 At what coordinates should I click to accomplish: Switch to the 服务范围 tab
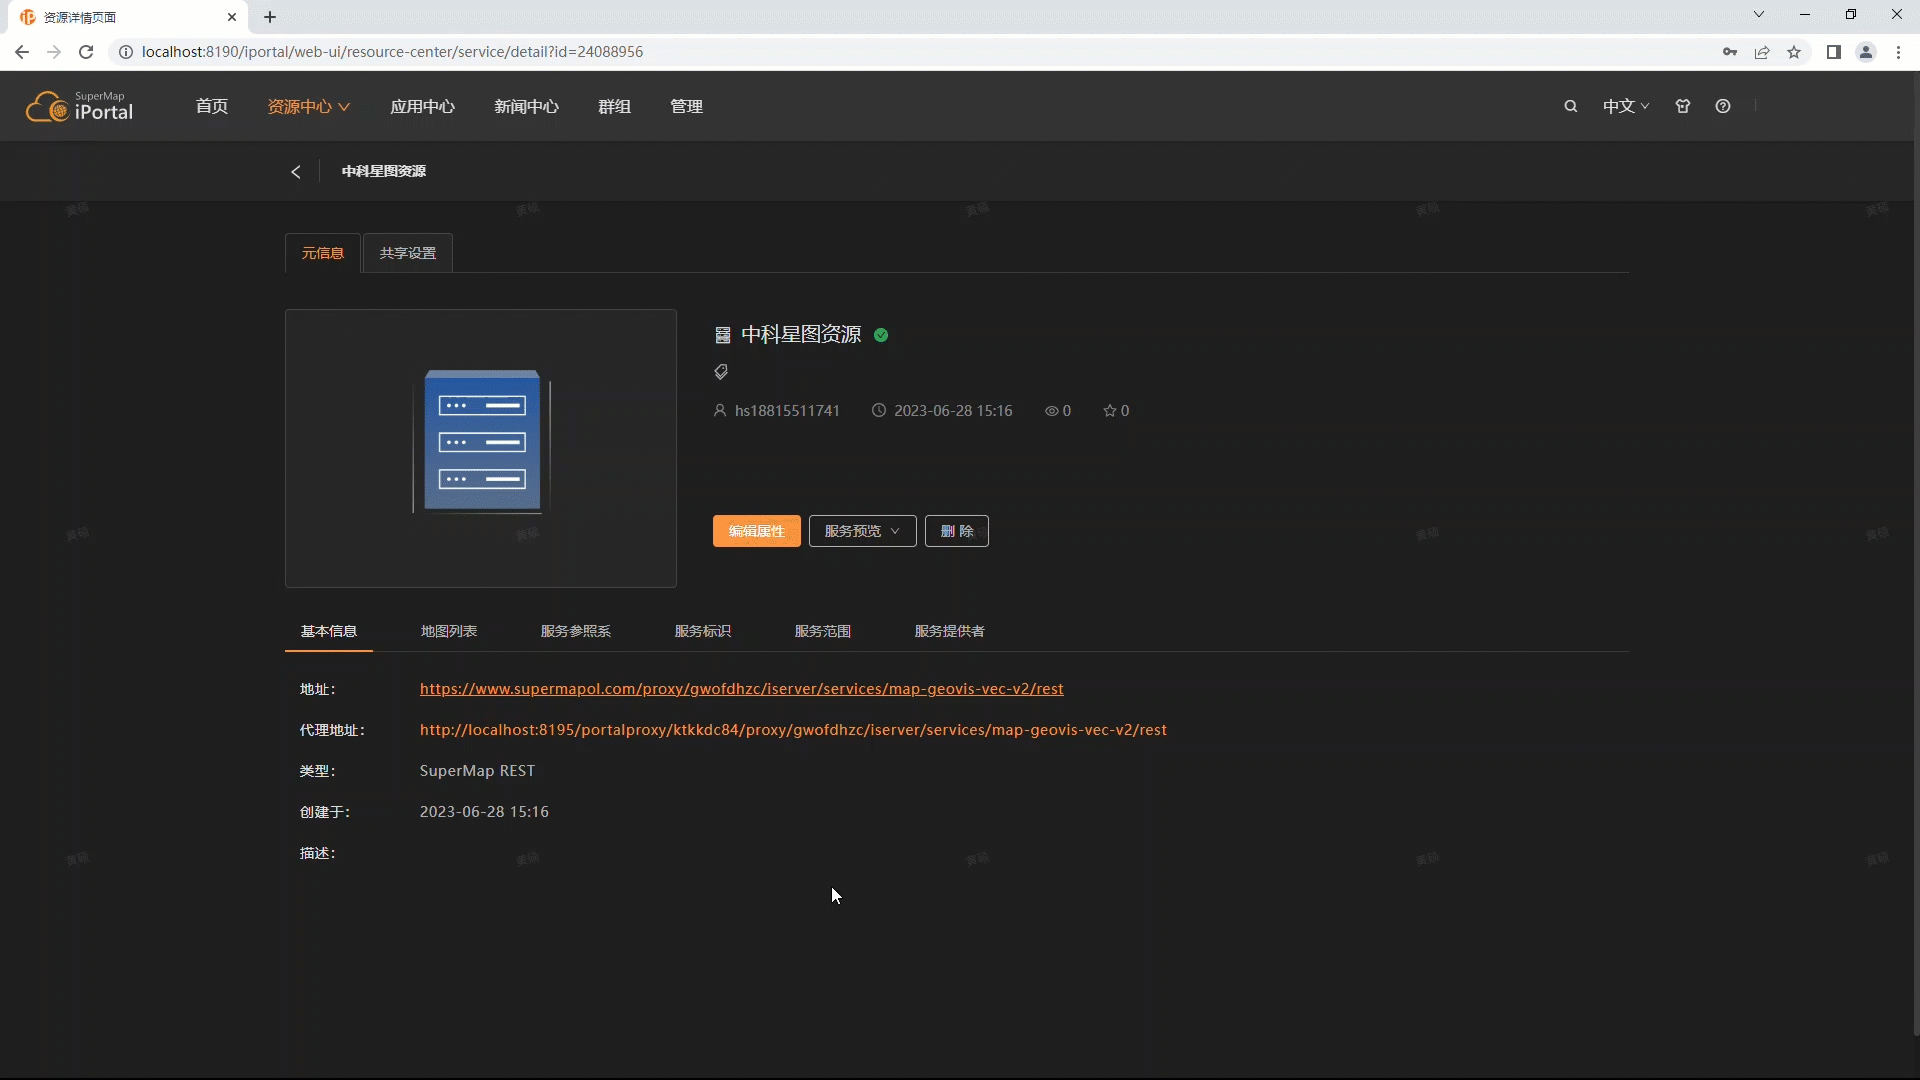(x=823, y=631)
